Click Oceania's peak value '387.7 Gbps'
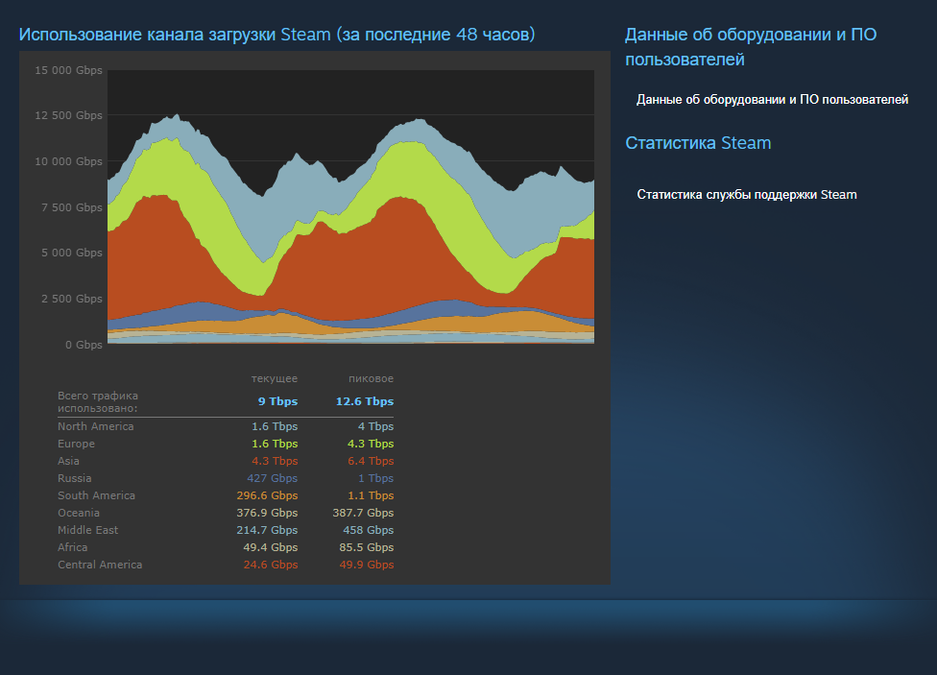The height and width of the screenshot is (675, 937). tap(363, 513)
